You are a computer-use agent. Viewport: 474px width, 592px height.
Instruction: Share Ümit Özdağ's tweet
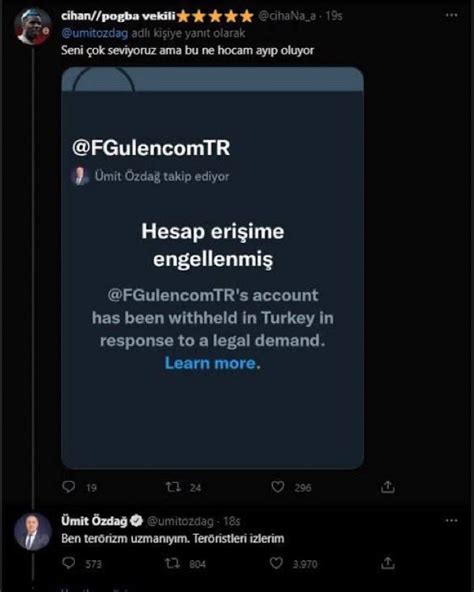point(388,563)
